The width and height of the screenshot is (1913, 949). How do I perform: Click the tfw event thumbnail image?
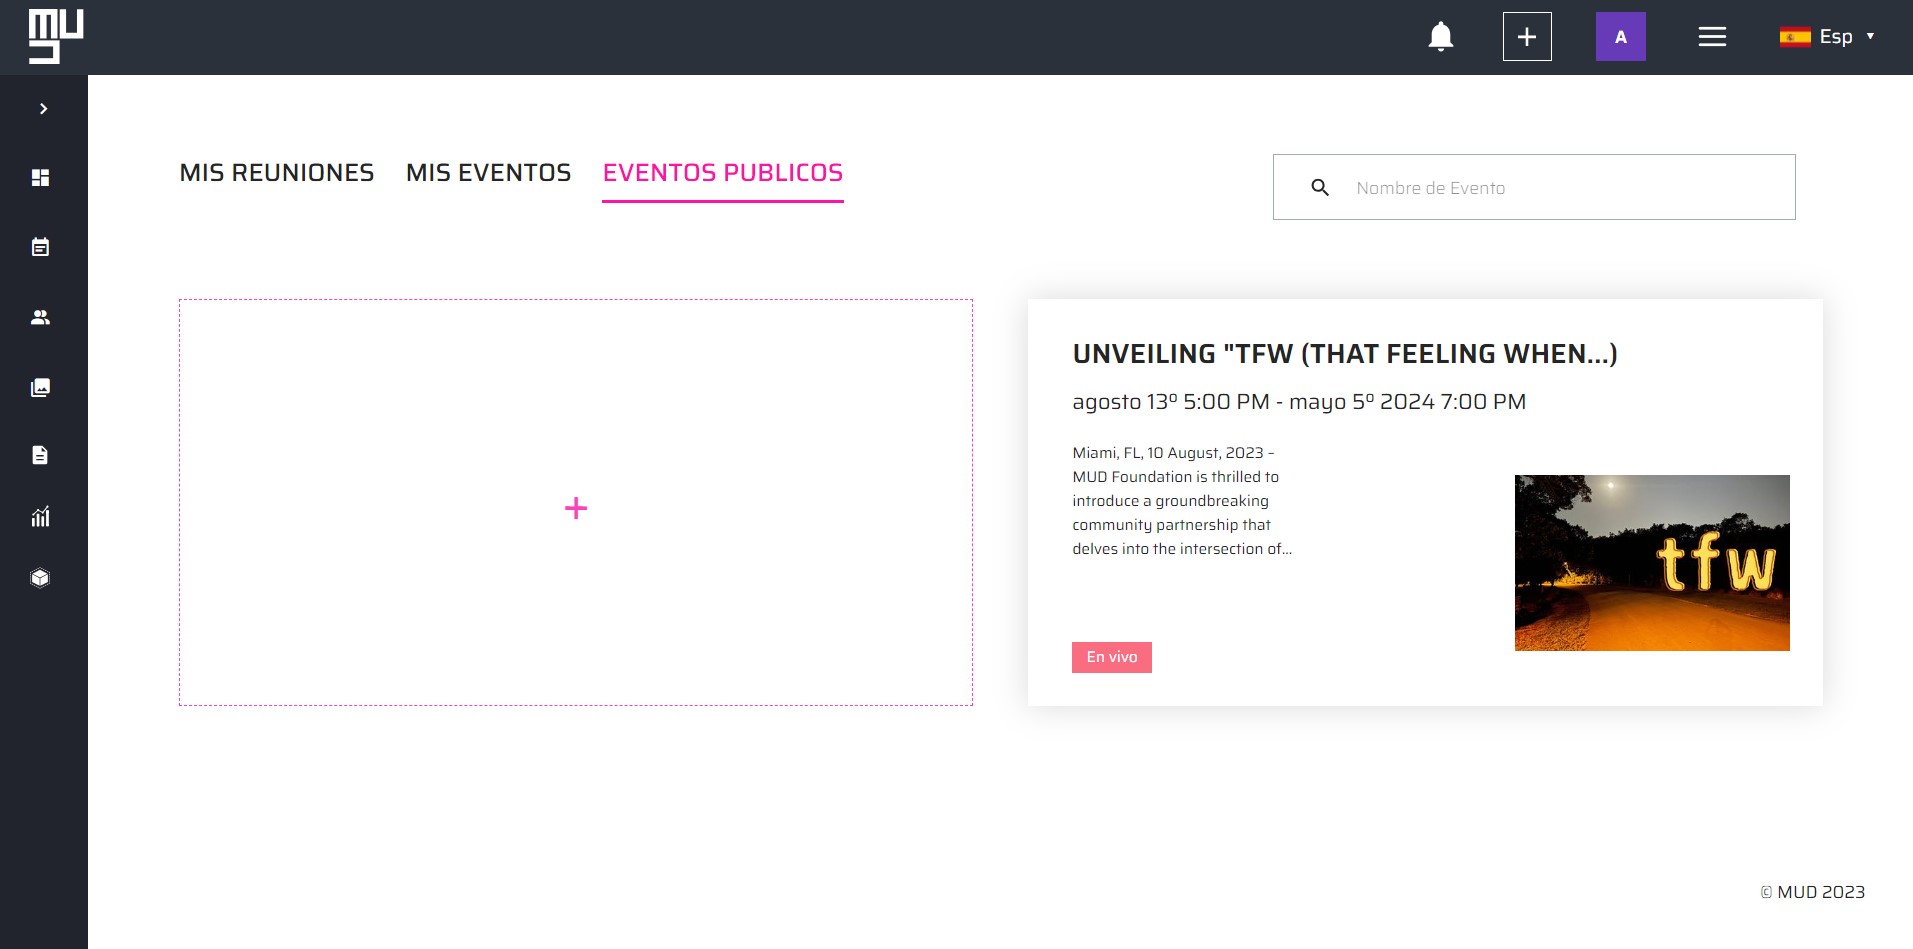point(1652,563)
